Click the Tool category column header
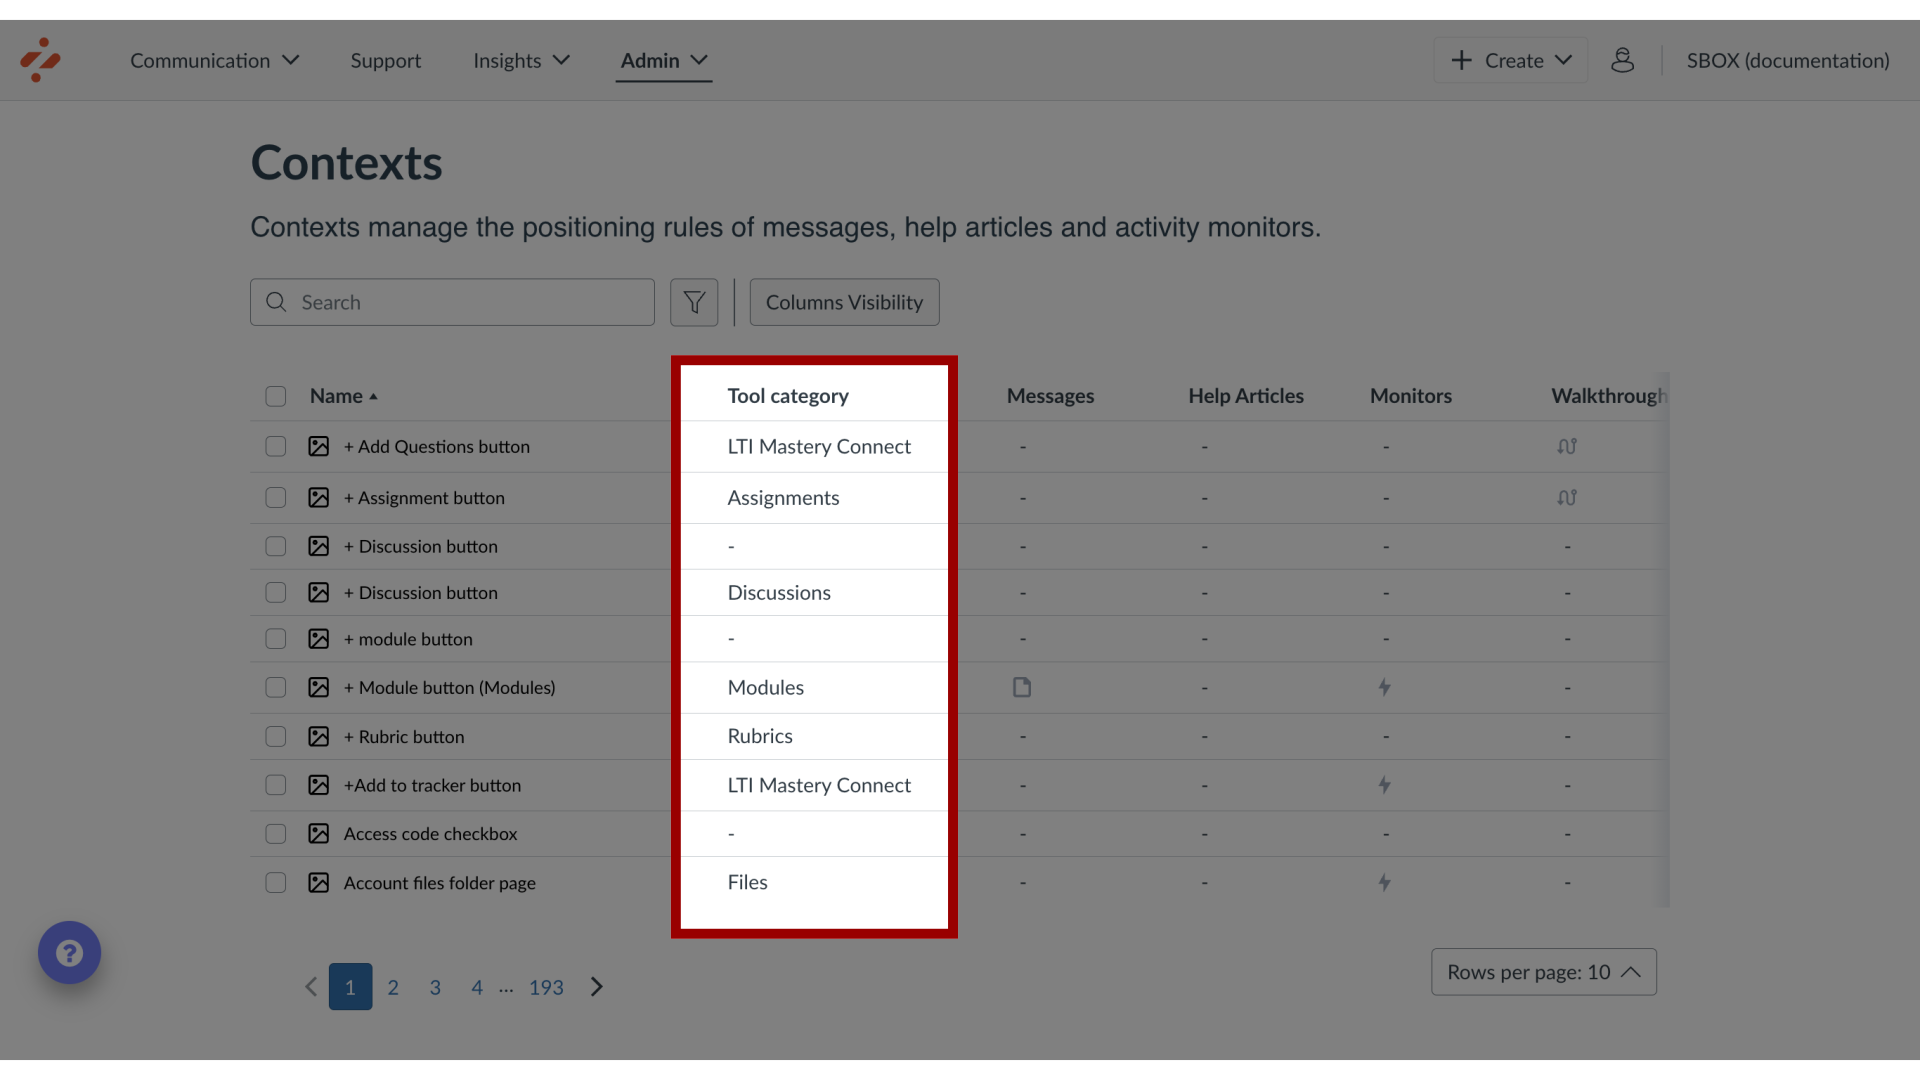 point(788,396)
